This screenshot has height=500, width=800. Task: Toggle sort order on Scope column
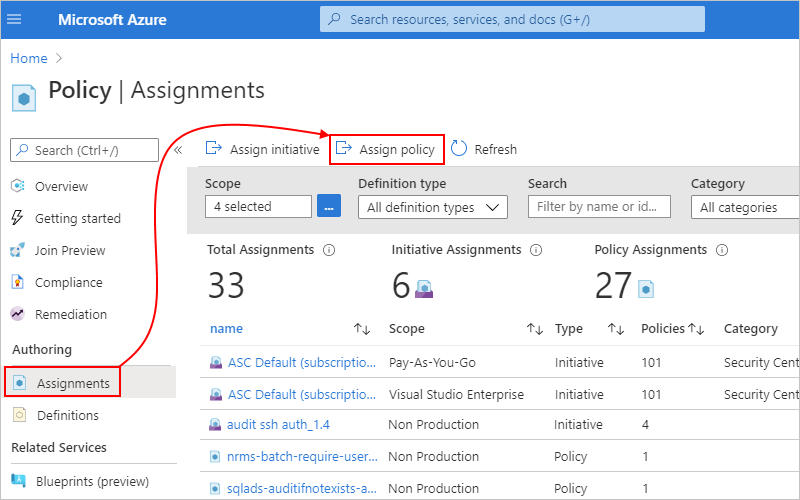click(535, 329)
